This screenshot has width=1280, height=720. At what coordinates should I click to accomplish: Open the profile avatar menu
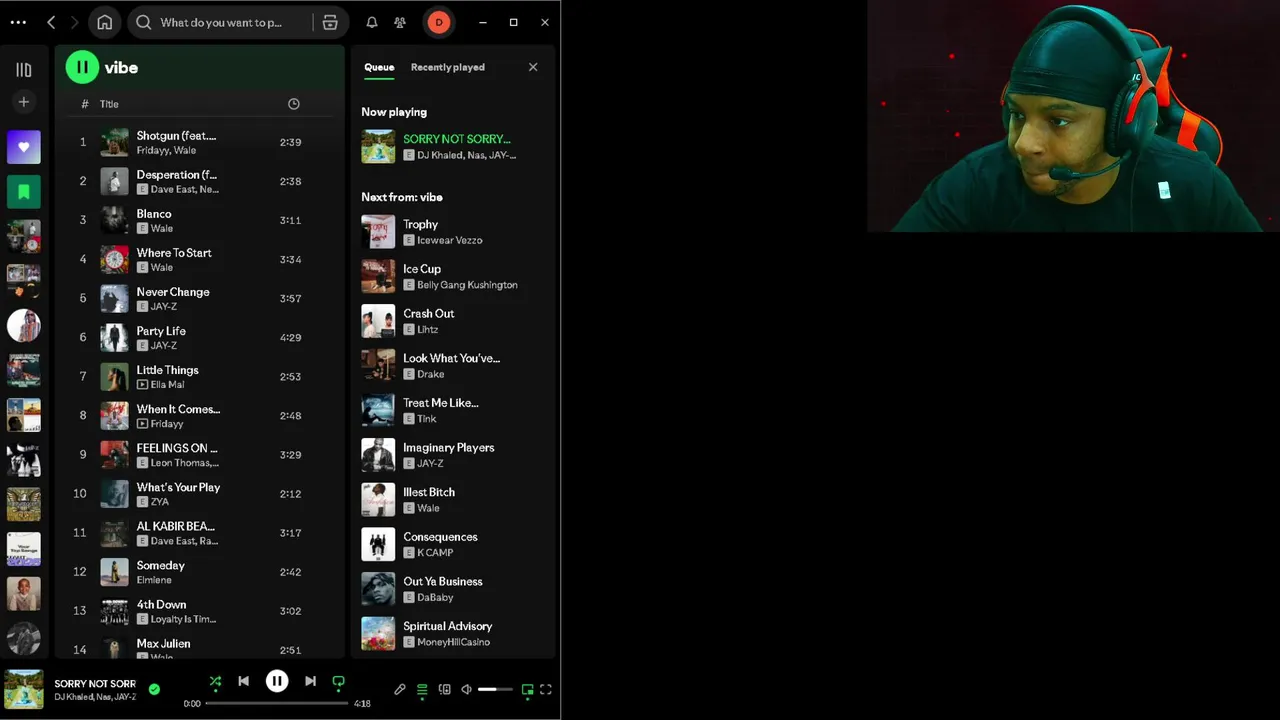pyautogui.click(x=439, y=22)
